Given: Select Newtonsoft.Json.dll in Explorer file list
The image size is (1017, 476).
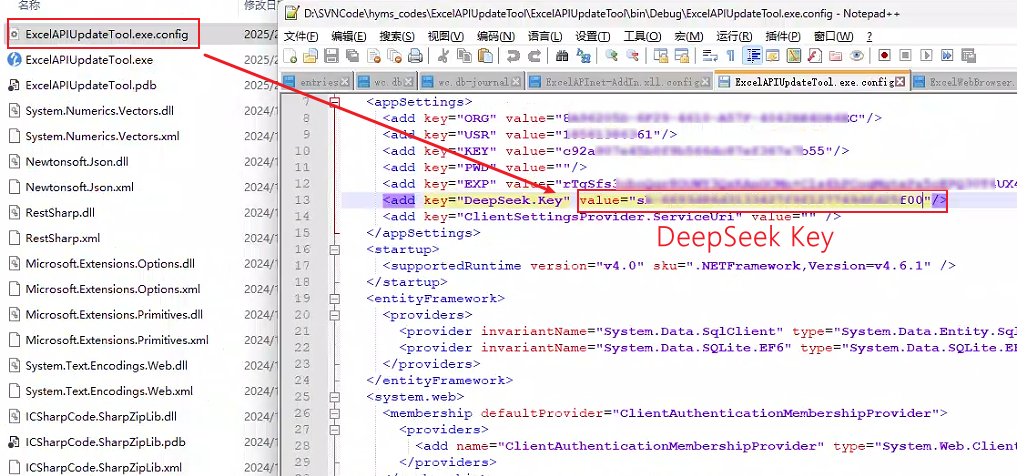Looking at the screenshot, I should pyautogui.click(x=77, y=161).
